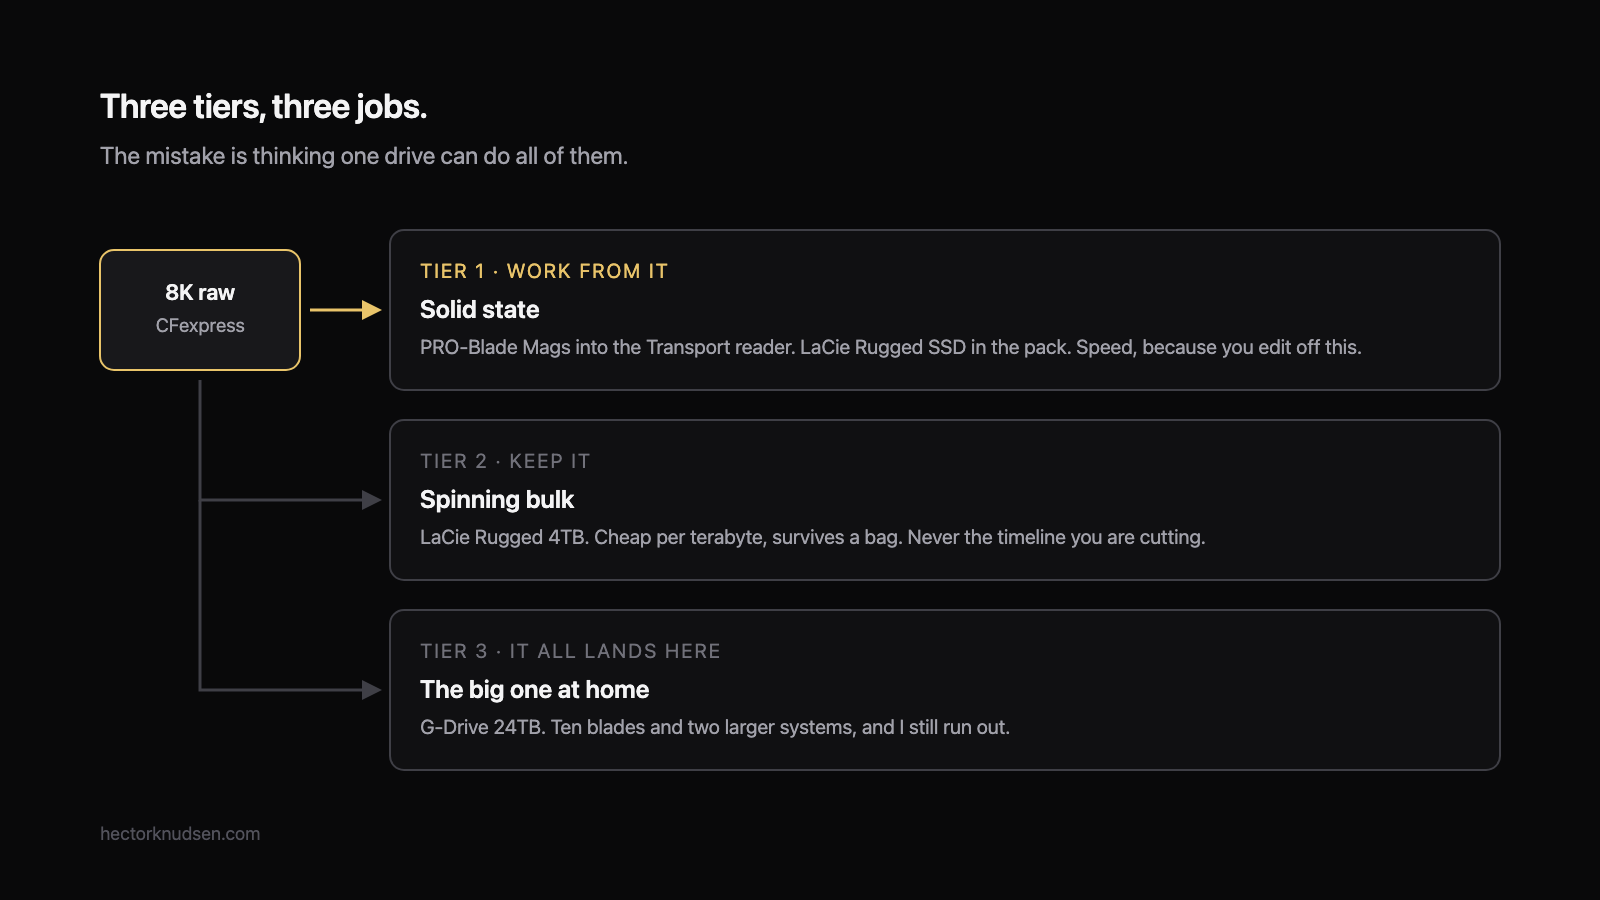
Task: Click the 'TIER 1 · WORK FROM IT' label
Action: point(544,271)
